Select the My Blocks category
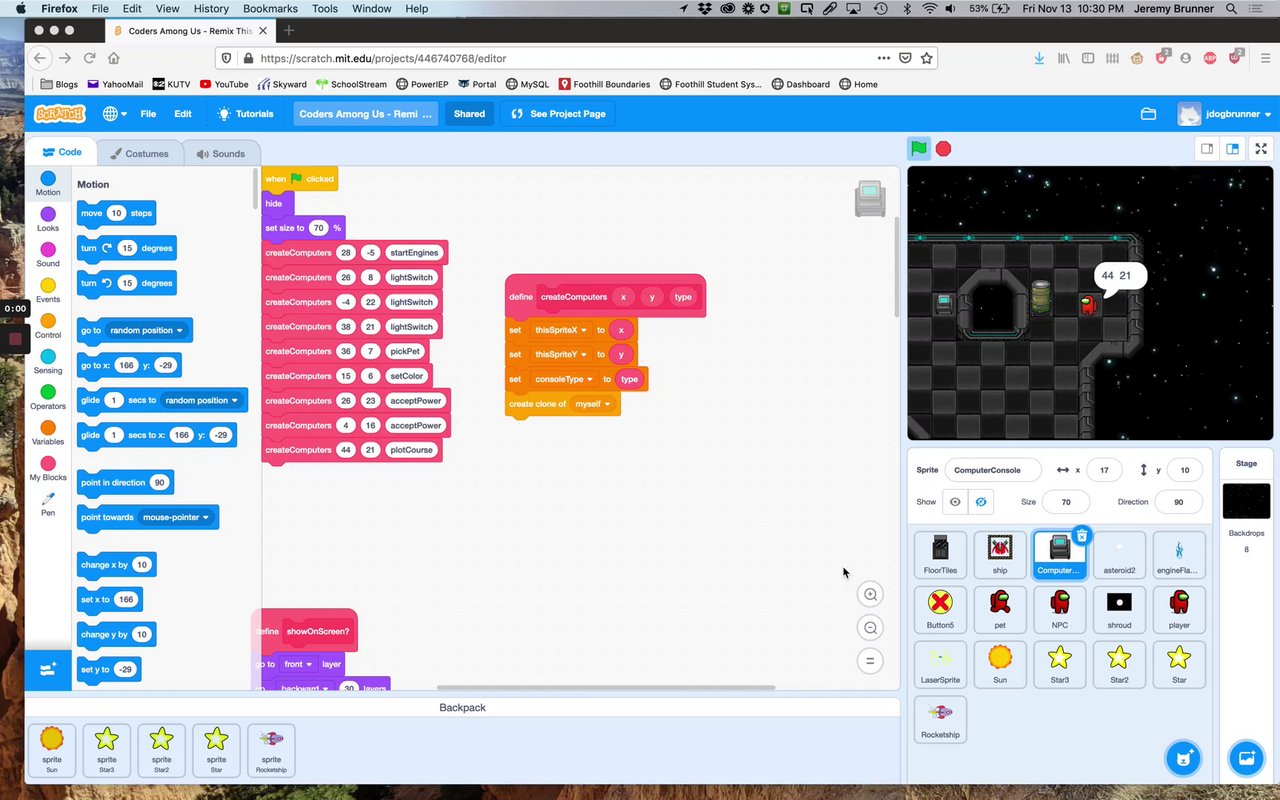Viewport: 1280px width, 800px height. 48,469
